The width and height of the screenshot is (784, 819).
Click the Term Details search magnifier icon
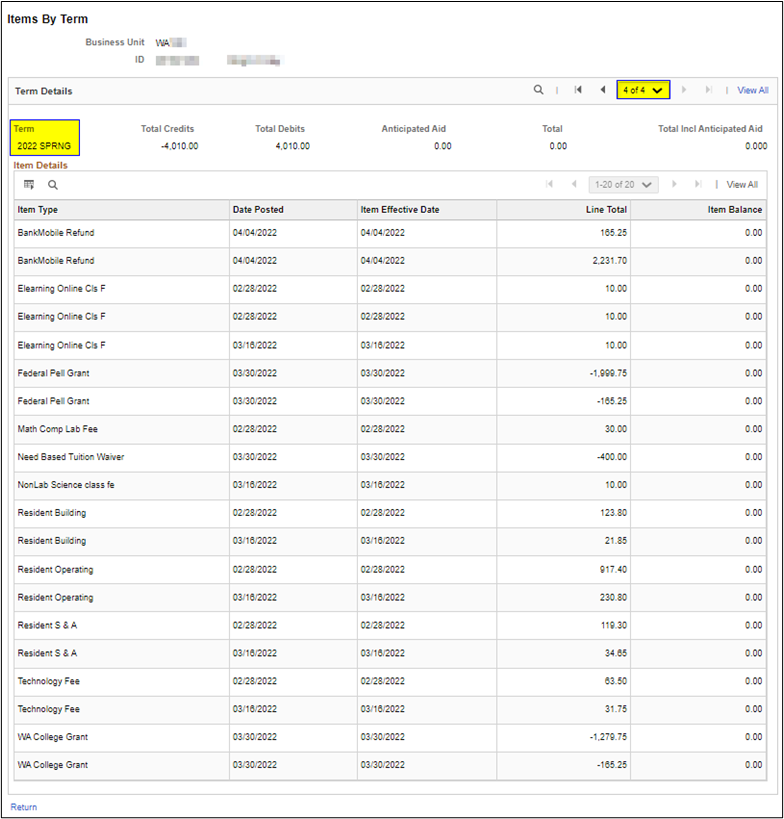click(538, 90)
